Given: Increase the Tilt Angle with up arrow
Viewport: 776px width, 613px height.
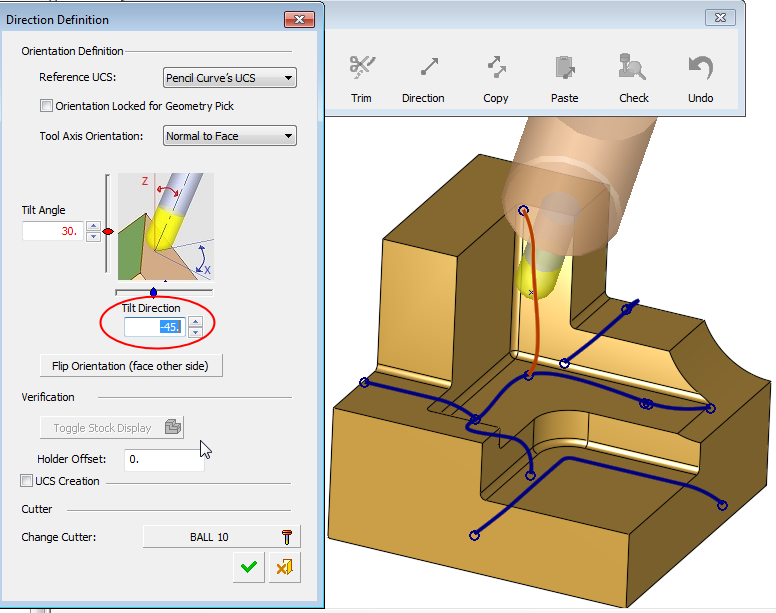Looking at the screenshot, I should click(93, 226).
